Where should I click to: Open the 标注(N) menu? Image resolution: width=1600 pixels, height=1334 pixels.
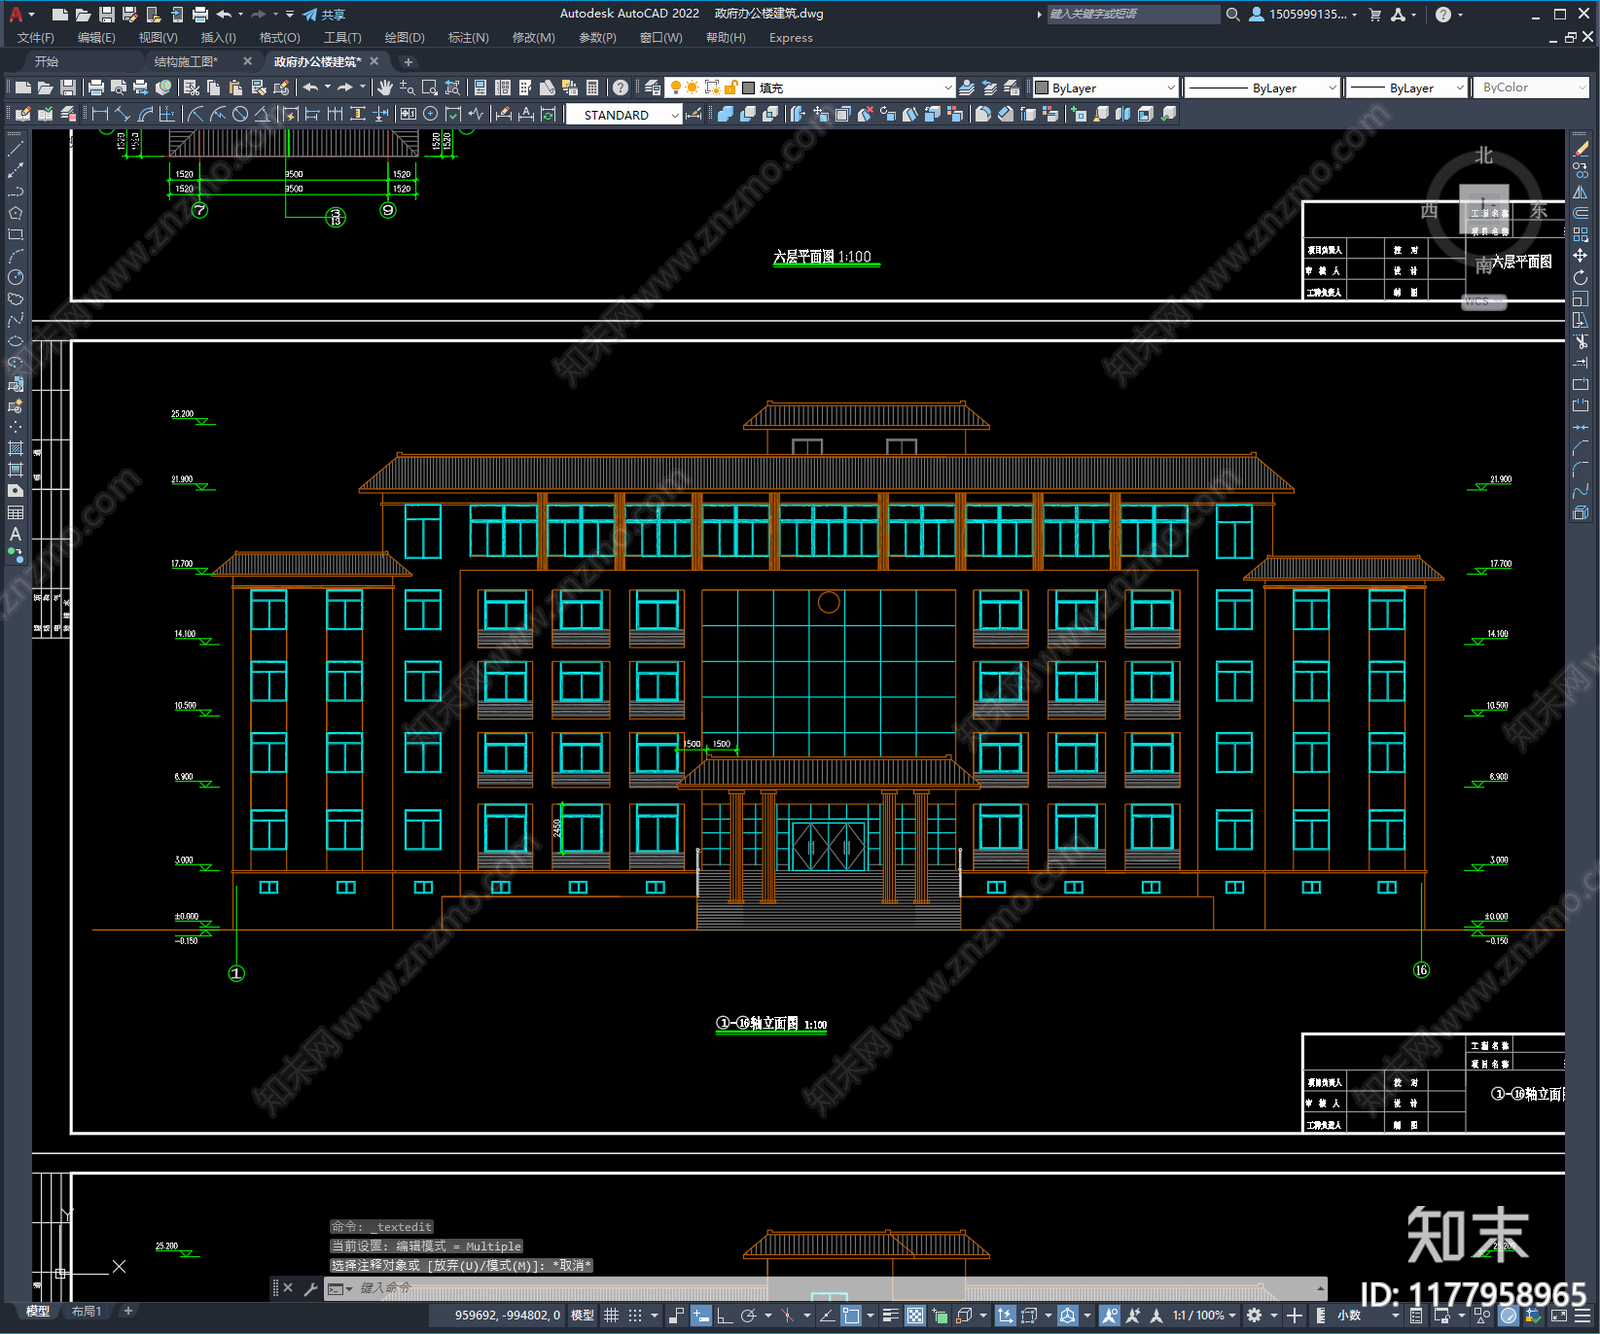(x=468, y=38)
